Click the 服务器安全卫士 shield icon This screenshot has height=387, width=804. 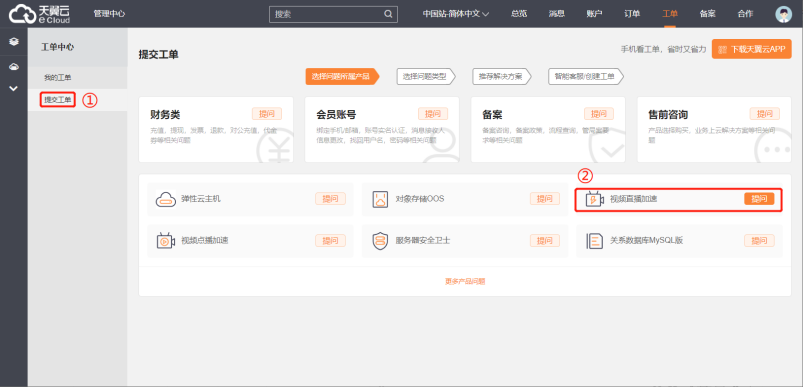[380, 240]
